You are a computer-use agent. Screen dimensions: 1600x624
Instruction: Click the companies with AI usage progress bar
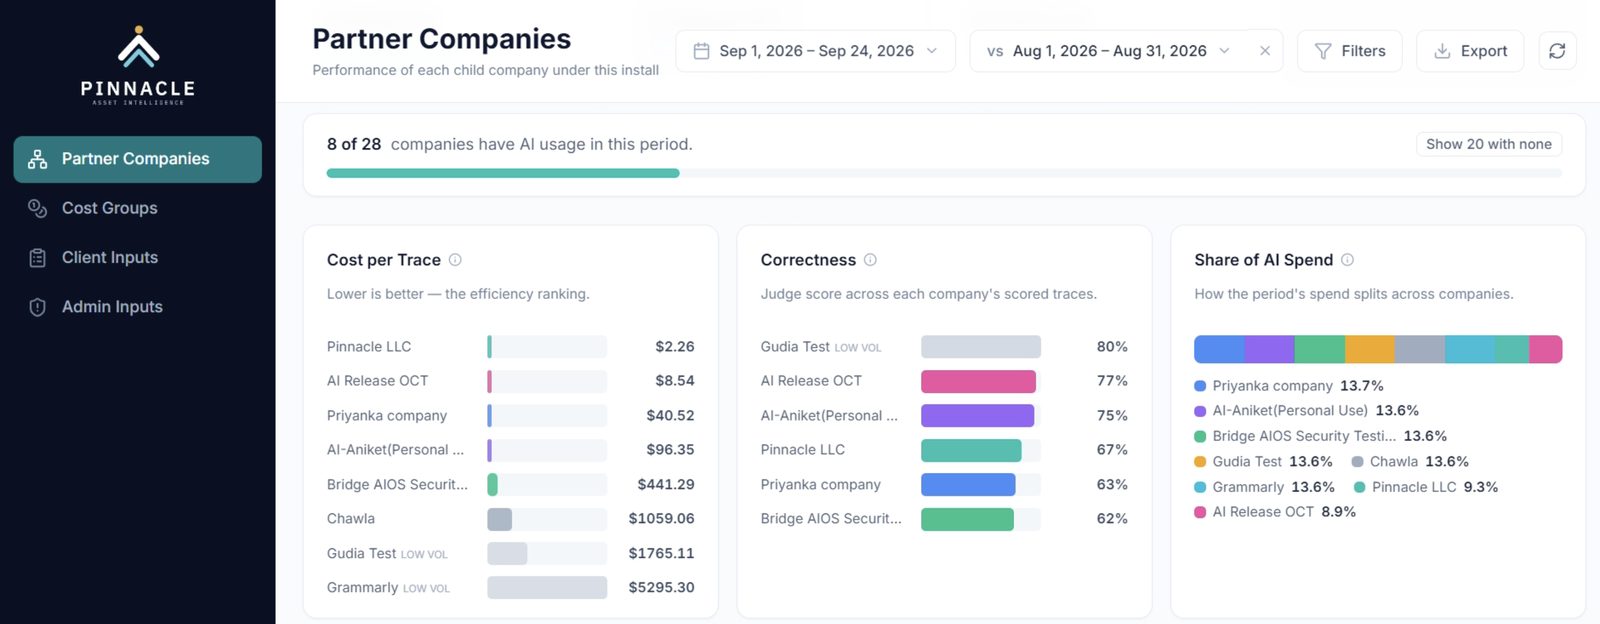[944, 173]
